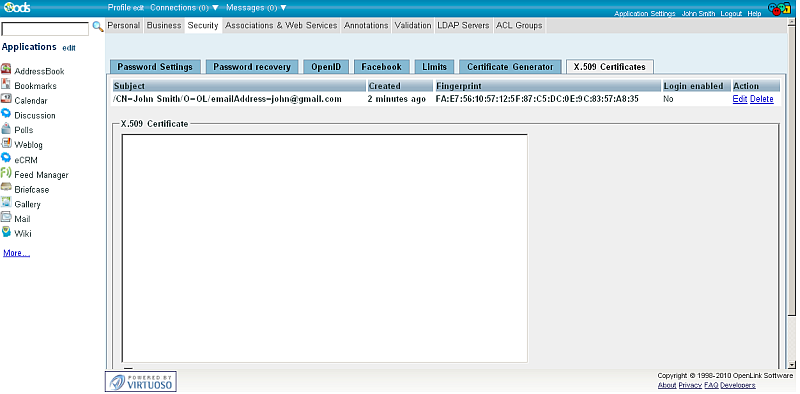
Task: Delete the John Smith certificate
Action: click(762, 99)
